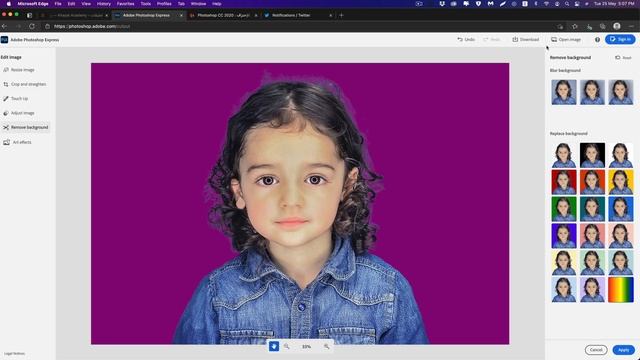Zoom in on the canvas
640x360 pixels.
pyautogui.click(x=327, y=346)
